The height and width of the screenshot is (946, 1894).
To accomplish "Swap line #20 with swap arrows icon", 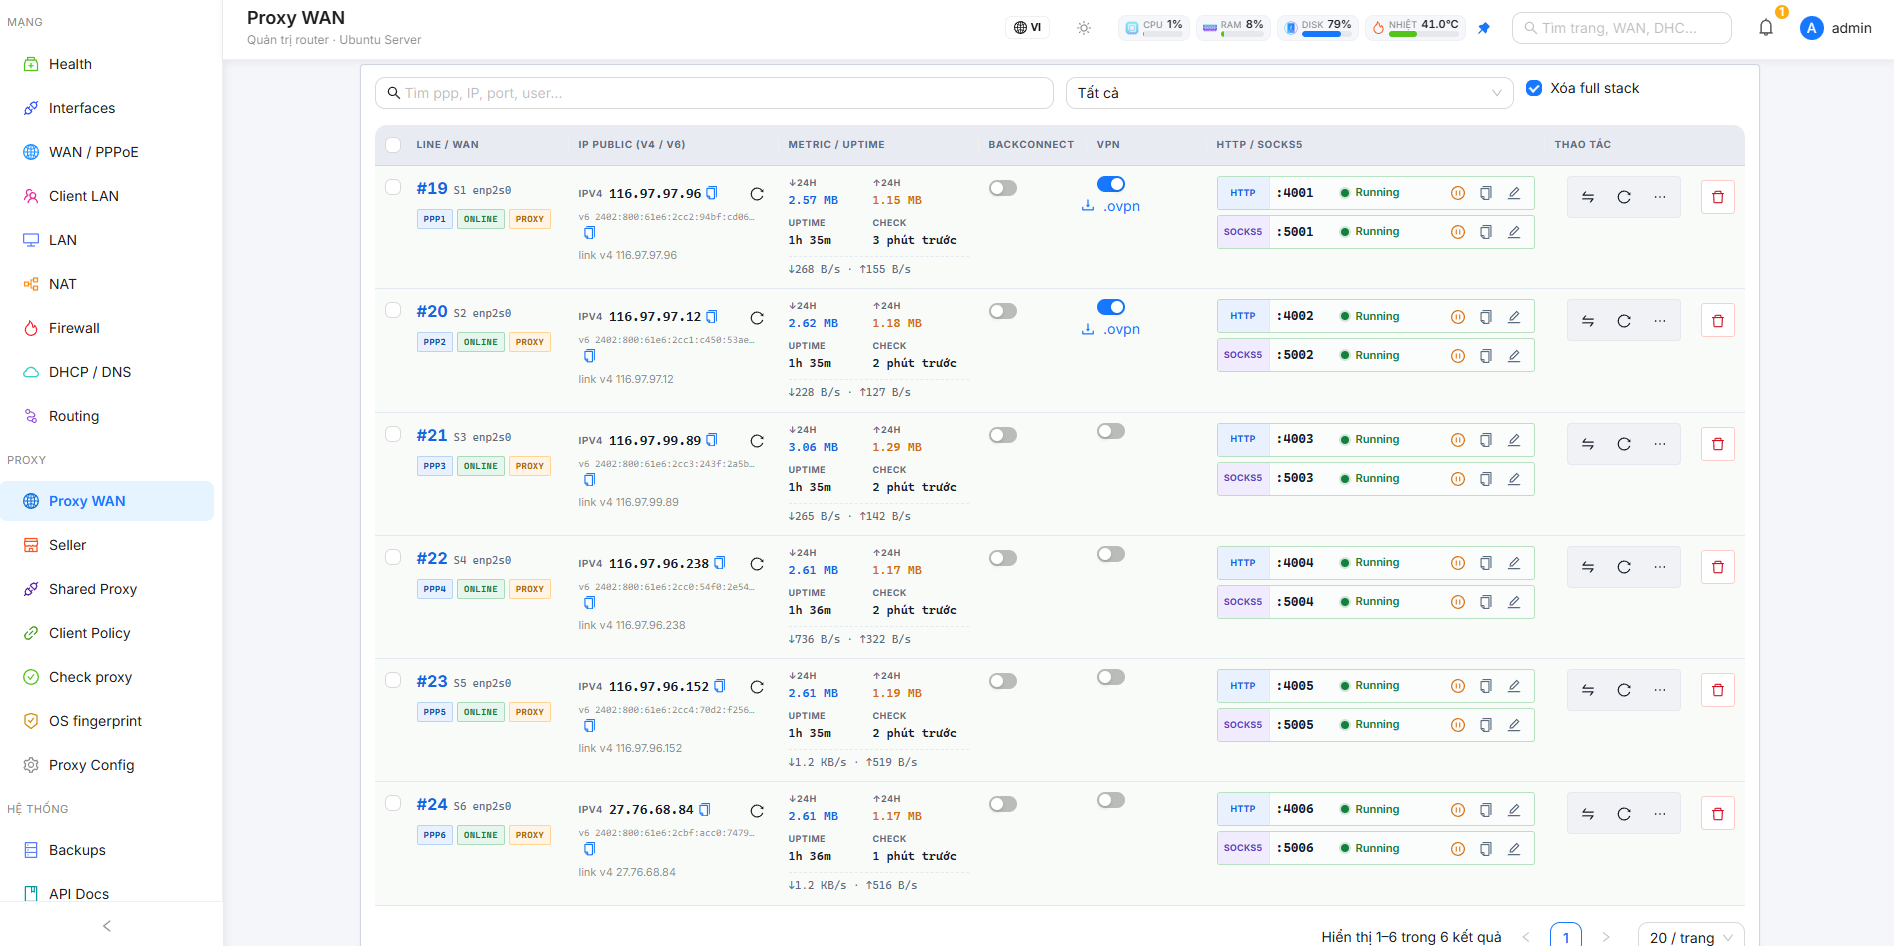I will tap(1588, 321).
